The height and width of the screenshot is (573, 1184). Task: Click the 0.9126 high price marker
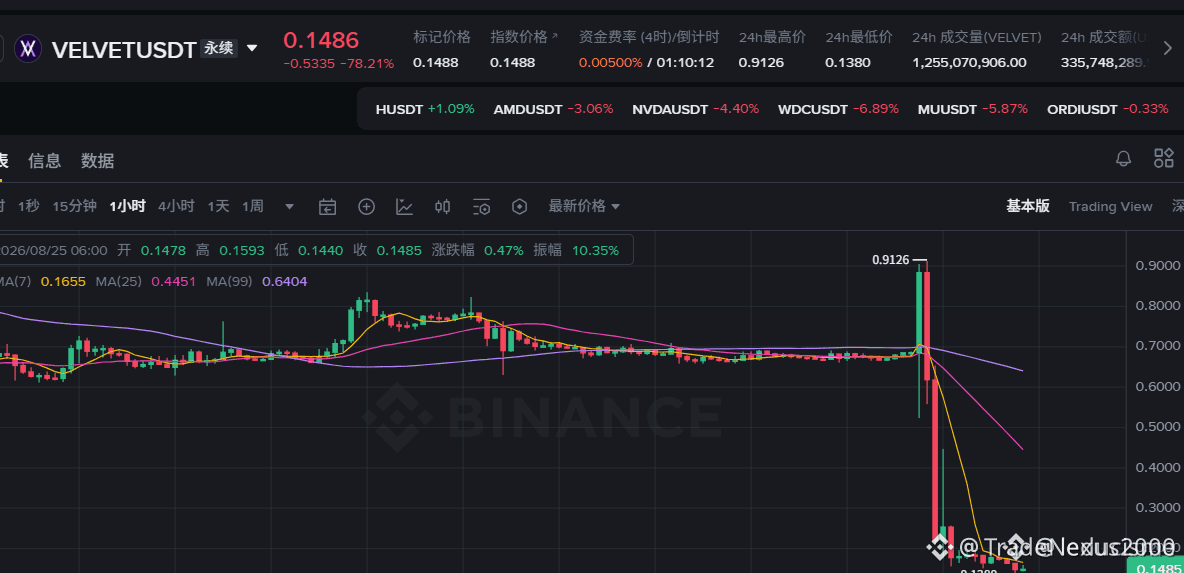point(890,260)
